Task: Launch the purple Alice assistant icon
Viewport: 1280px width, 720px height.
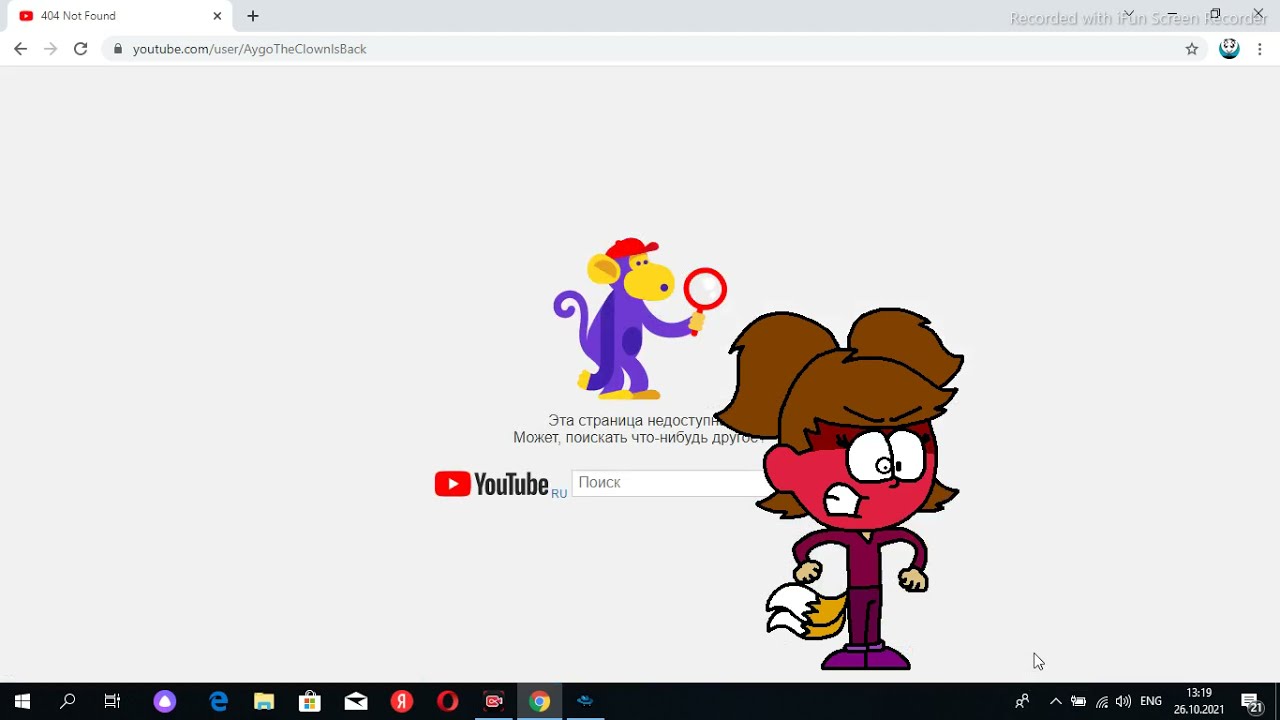Action: (165, 701)
